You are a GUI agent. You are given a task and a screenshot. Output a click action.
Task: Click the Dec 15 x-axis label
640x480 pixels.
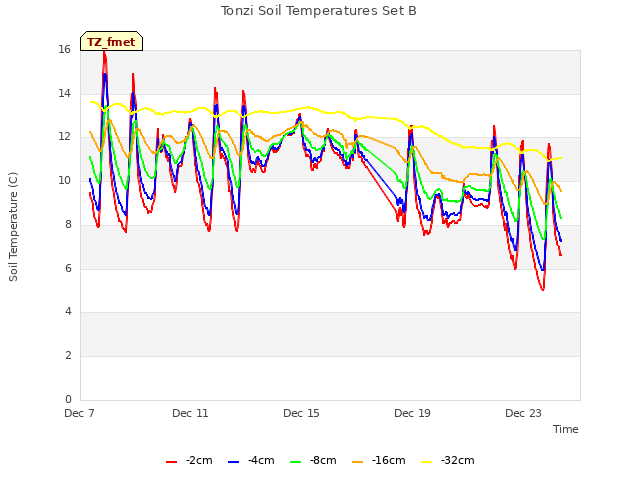coord(301,413)
